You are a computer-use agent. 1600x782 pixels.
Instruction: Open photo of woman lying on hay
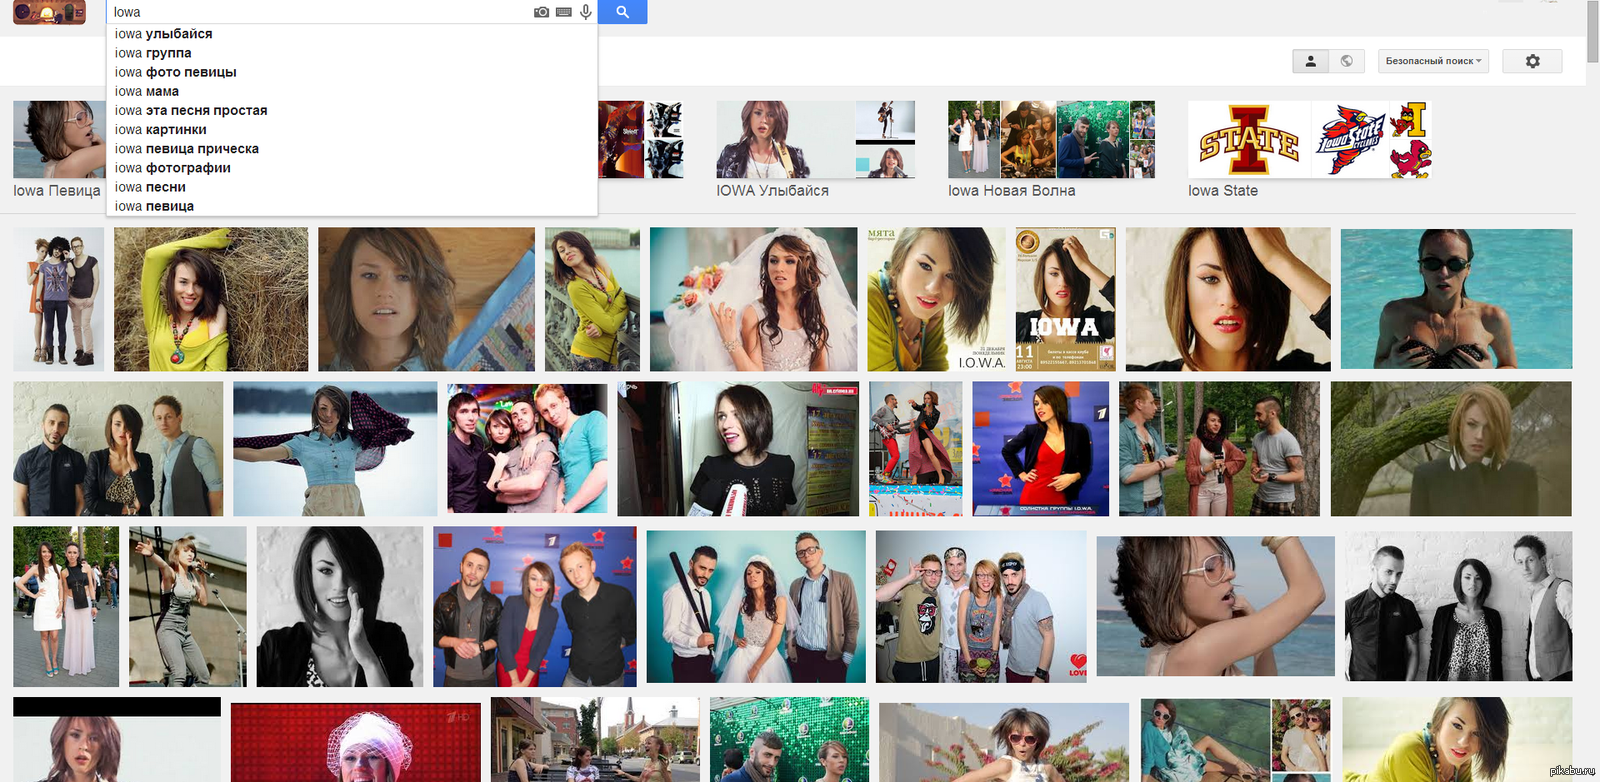[x=211, y=299]
